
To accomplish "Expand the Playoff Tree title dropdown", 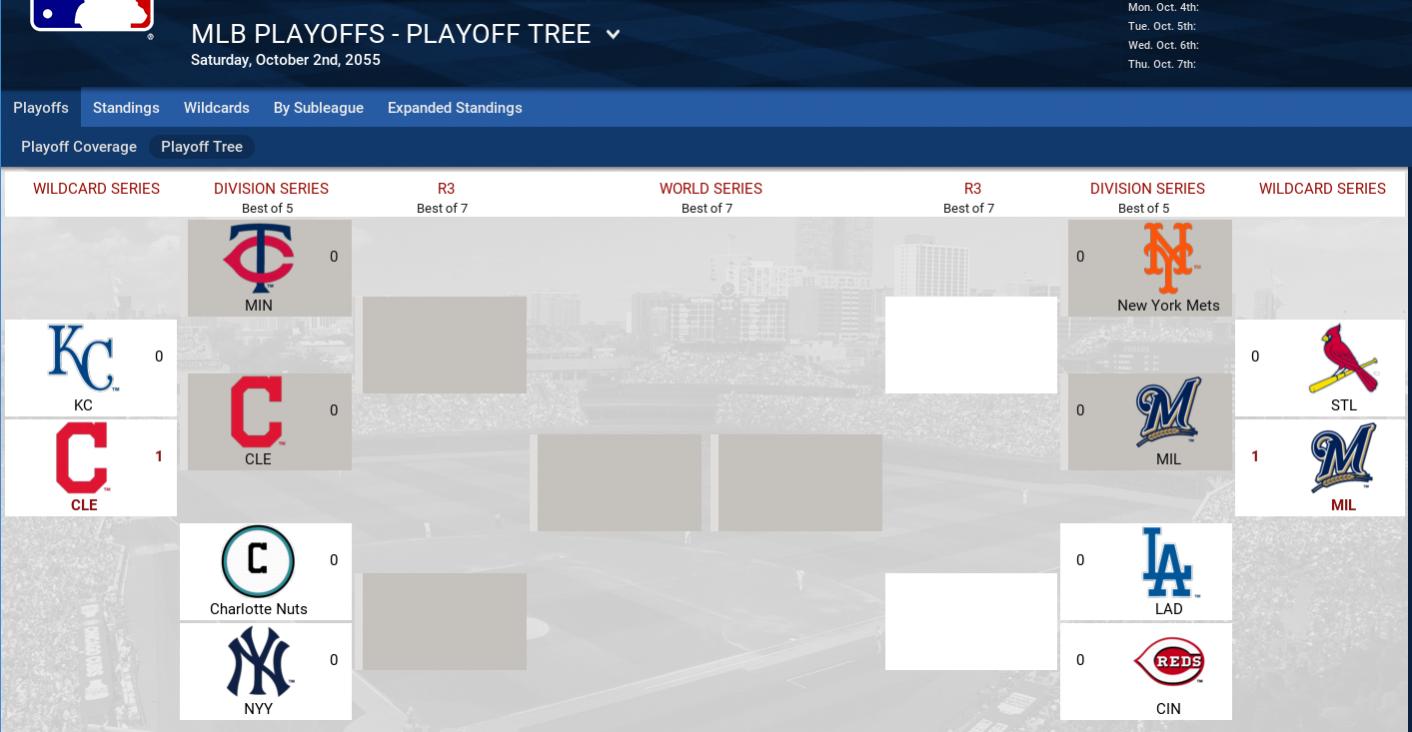I will click(x=613, y=34).
